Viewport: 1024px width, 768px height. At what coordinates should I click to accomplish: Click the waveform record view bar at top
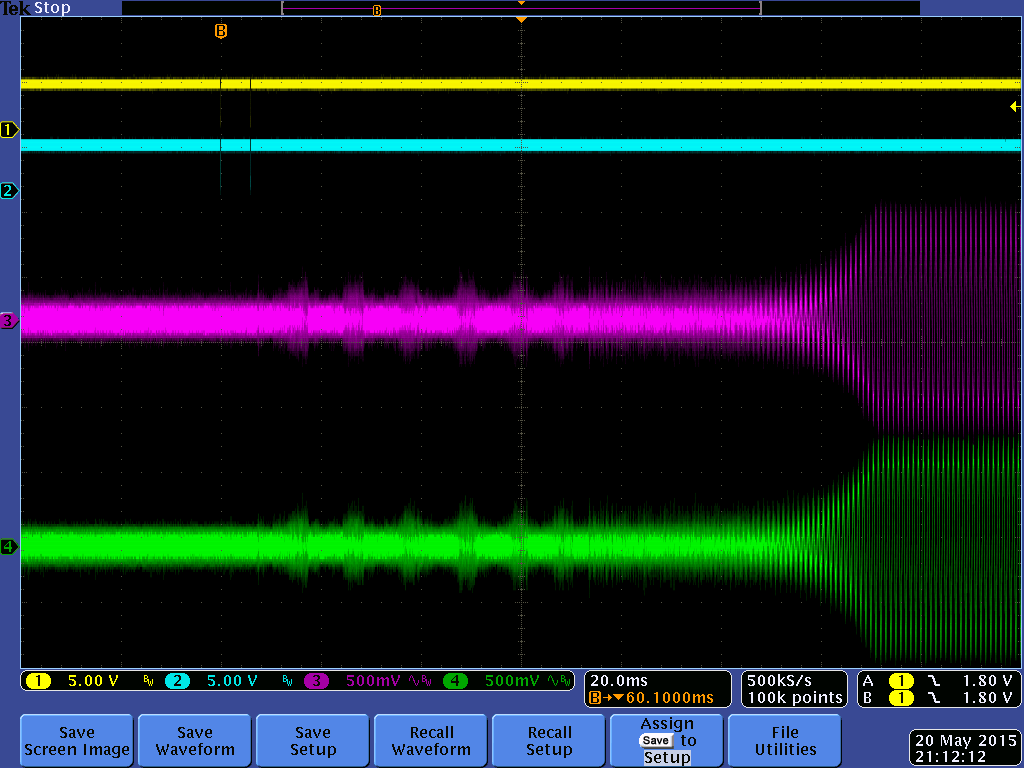[x=521, y=8]
